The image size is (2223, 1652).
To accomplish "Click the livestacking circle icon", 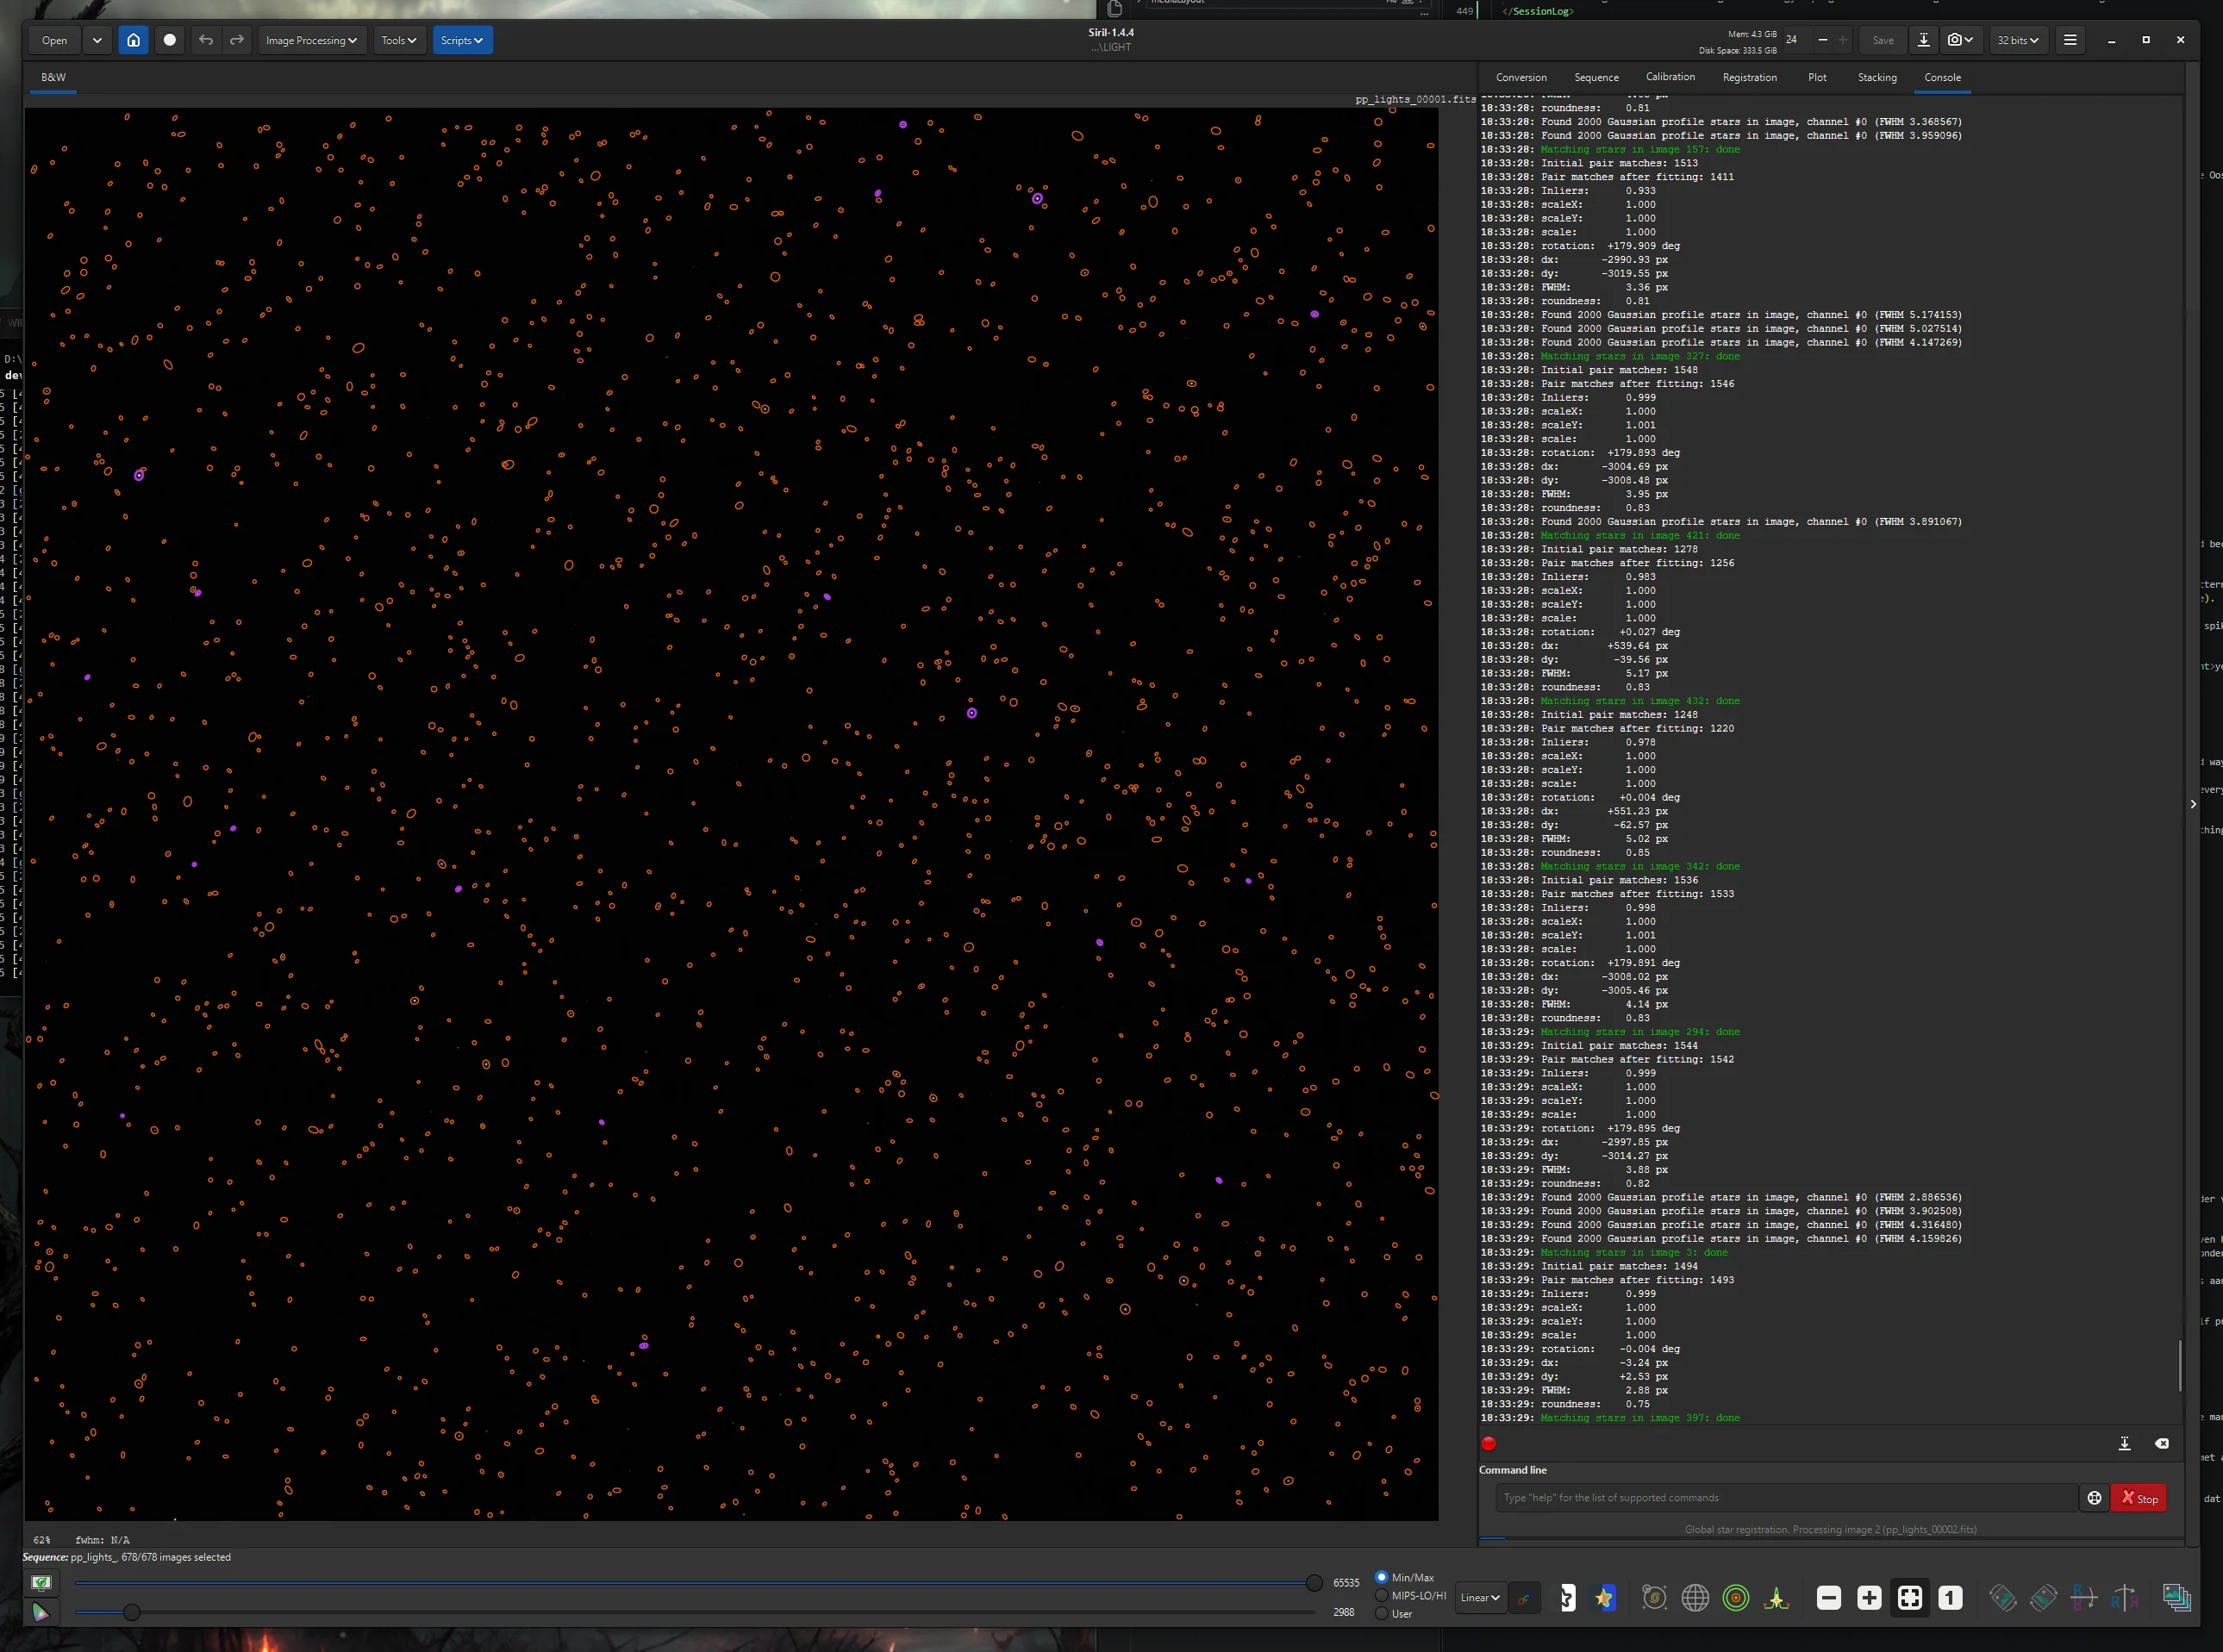I will pyautogui.click(x=169, y=40).
